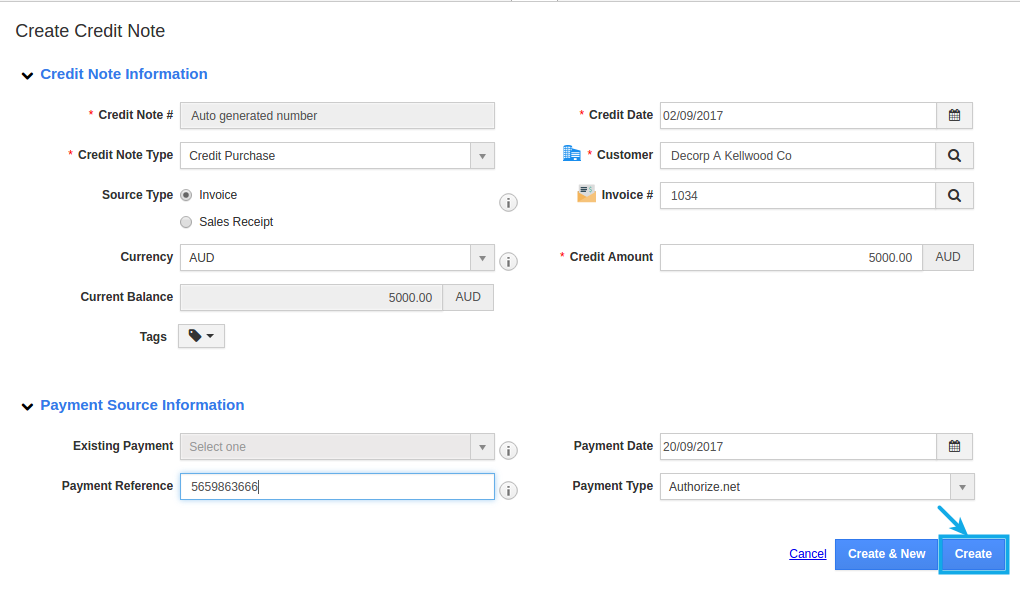1020x598 pixels.
Task: Search for a customer with magnifier icon
Action: tap(954, 156)
